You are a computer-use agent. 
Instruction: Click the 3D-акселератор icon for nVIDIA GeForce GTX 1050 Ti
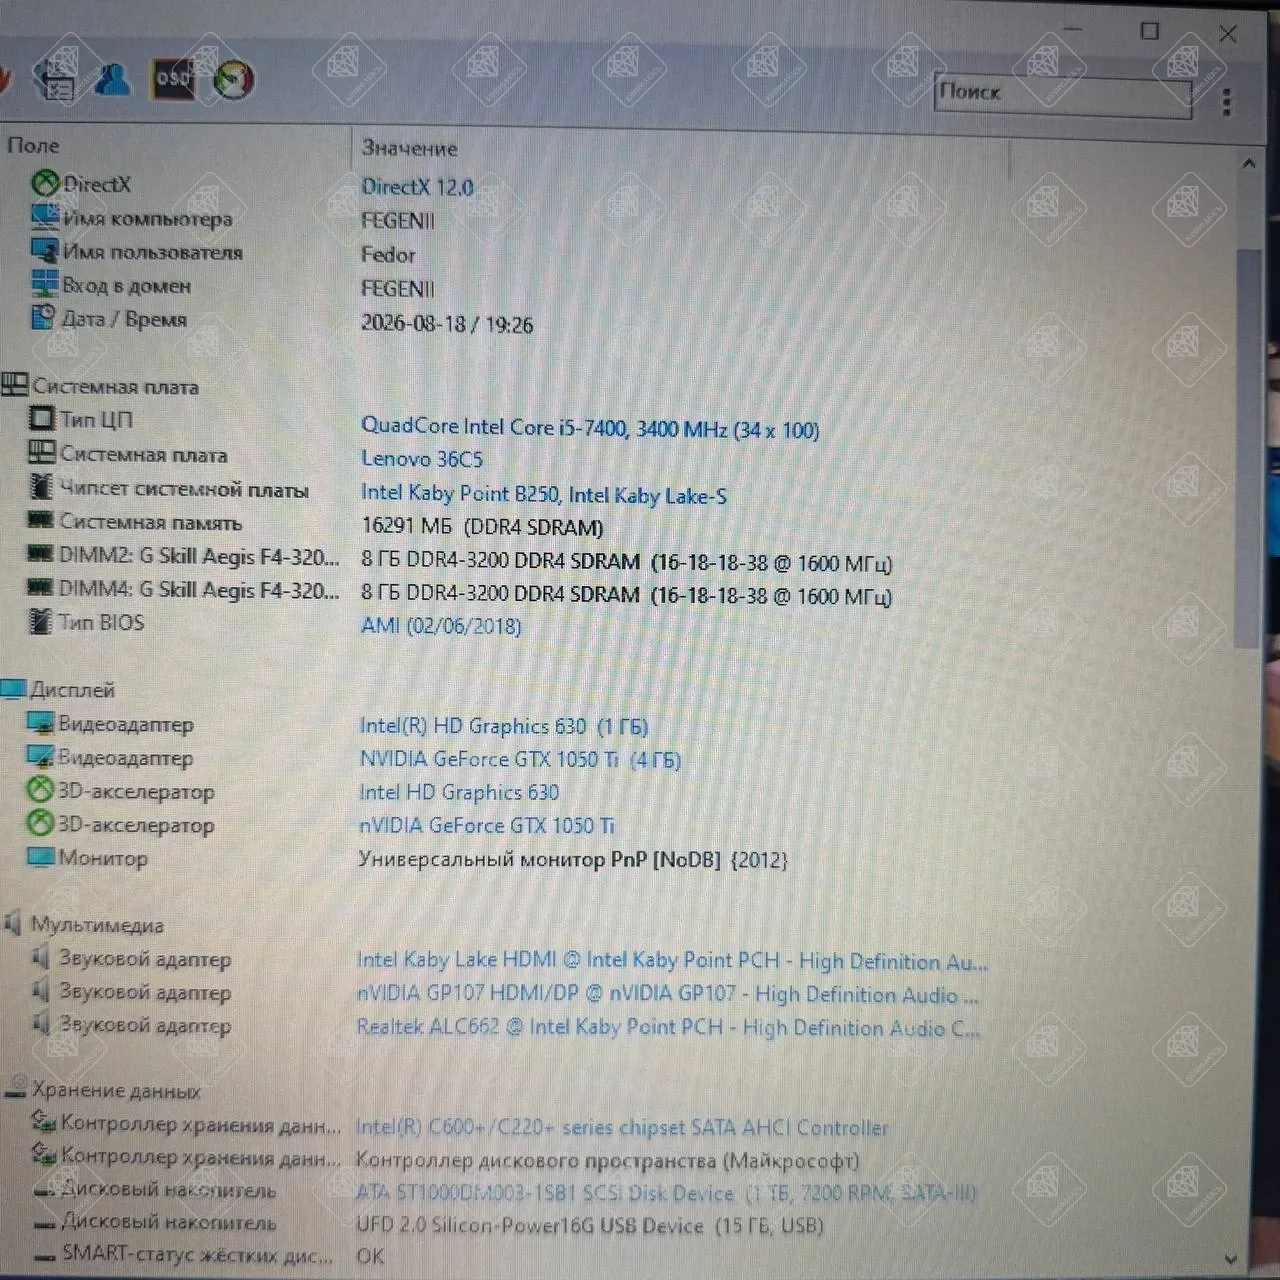(x=39, y=823)
